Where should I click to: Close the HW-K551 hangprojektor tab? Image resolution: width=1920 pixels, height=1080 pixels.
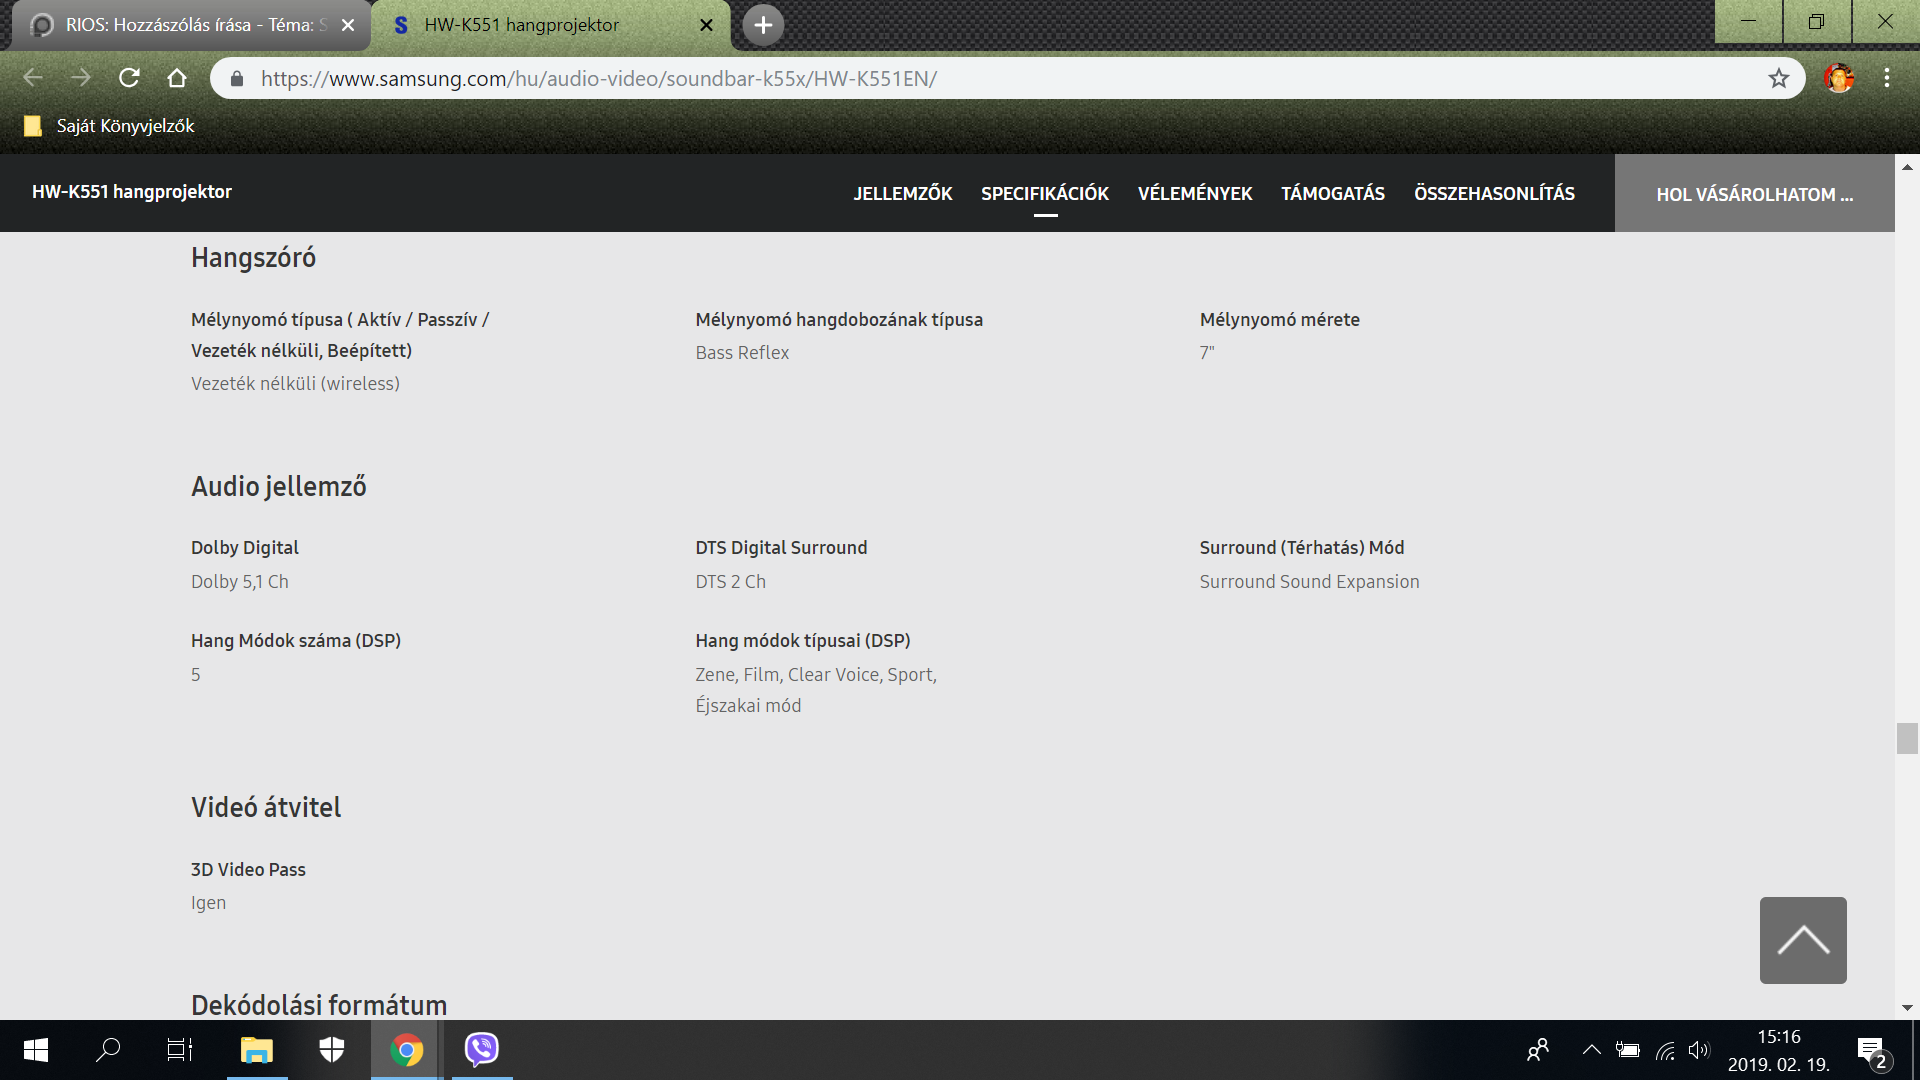(706, 25)
